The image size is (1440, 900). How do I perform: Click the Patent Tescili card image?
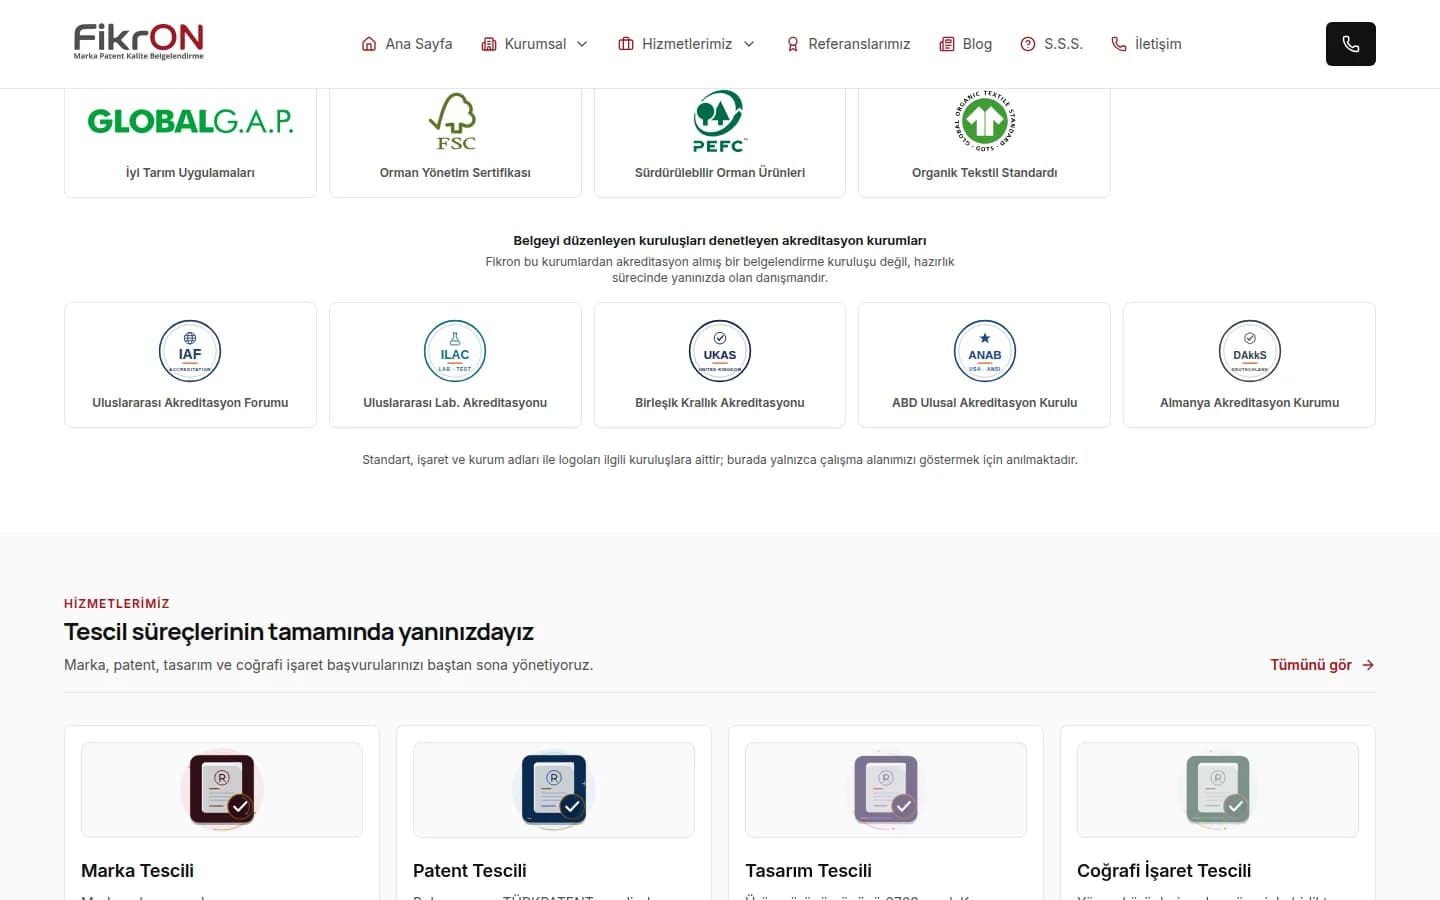pyautogui.click(x=554, y=790)
